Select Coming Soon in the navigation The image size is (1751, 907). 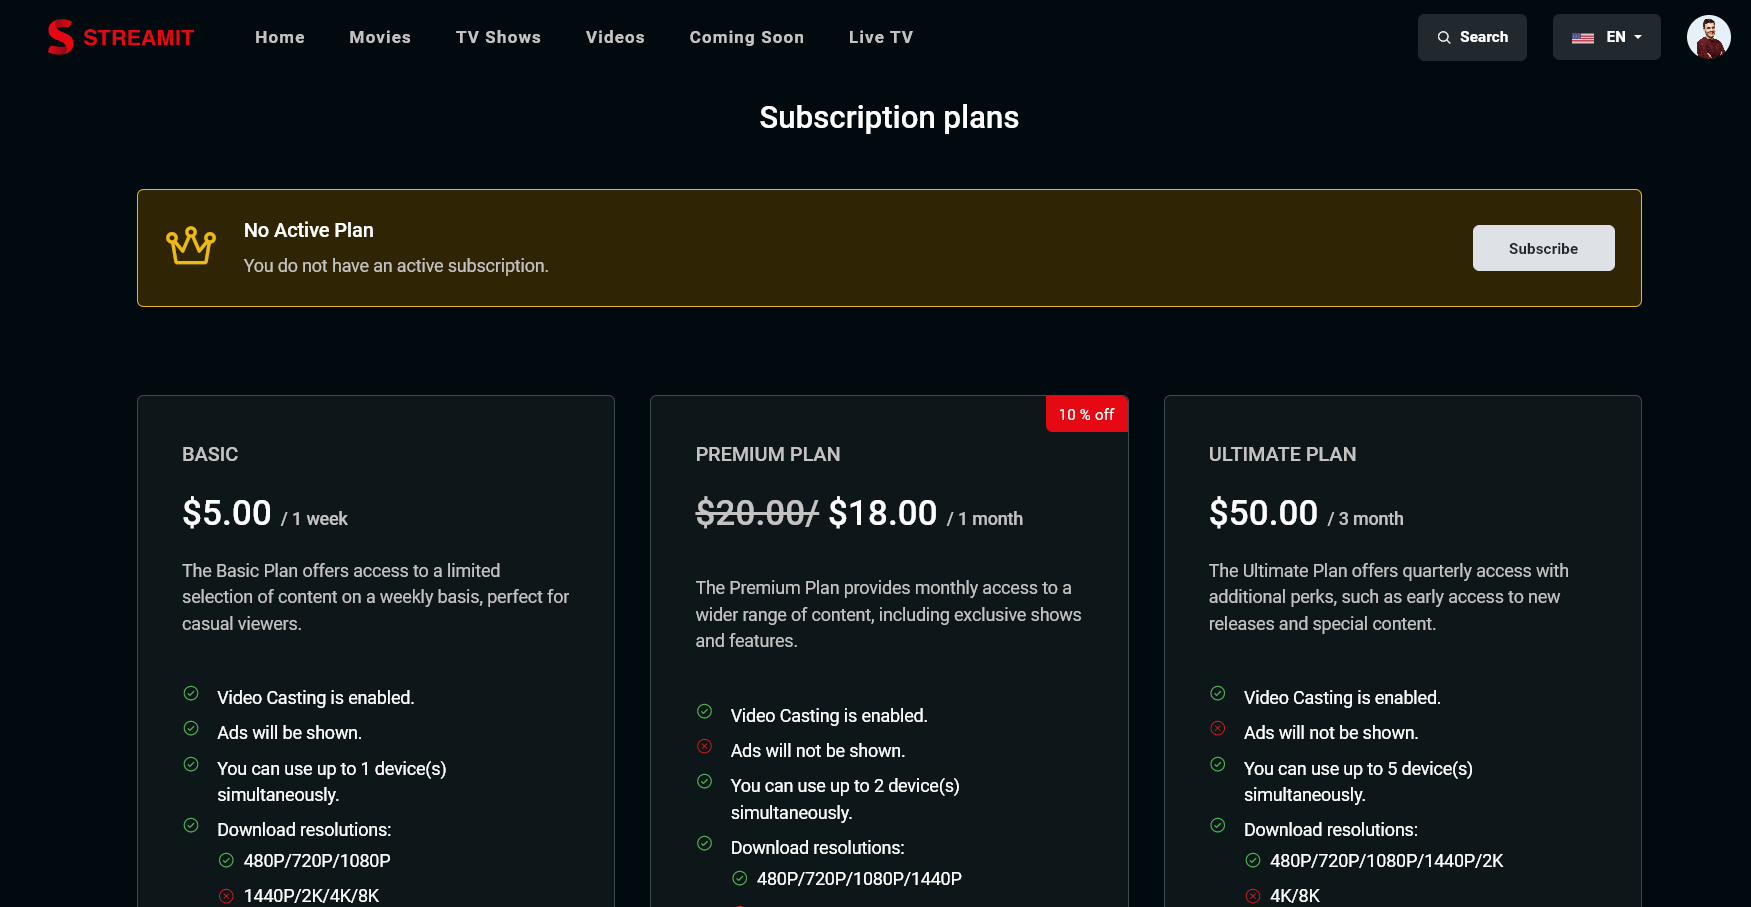[x=746, y=37]
